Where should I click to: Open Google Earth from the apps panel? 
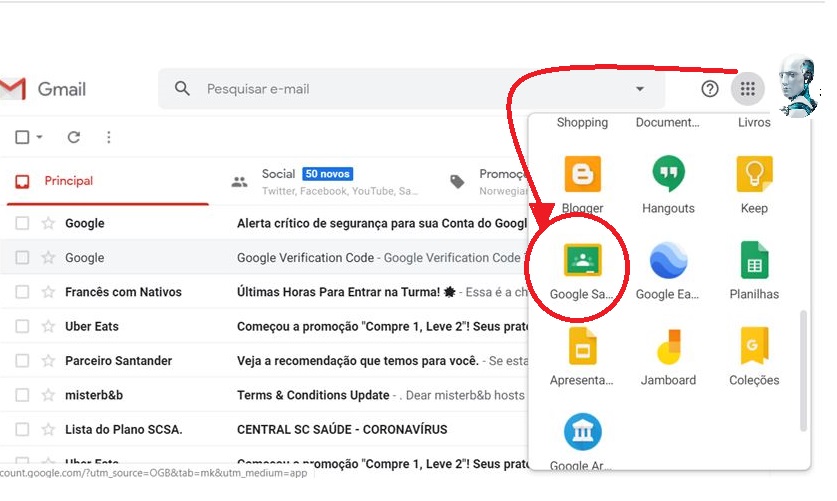667,271
